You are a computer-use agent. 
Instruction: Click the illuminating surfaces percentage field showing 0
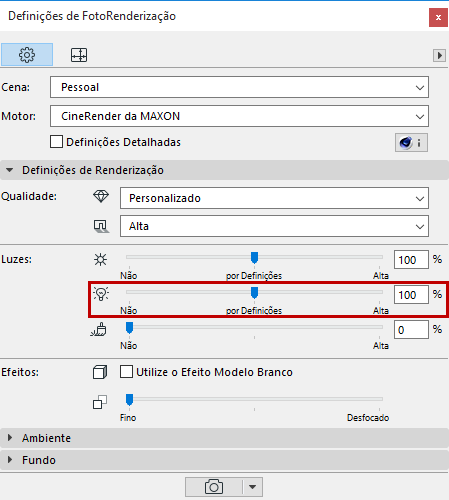[411, 330]
